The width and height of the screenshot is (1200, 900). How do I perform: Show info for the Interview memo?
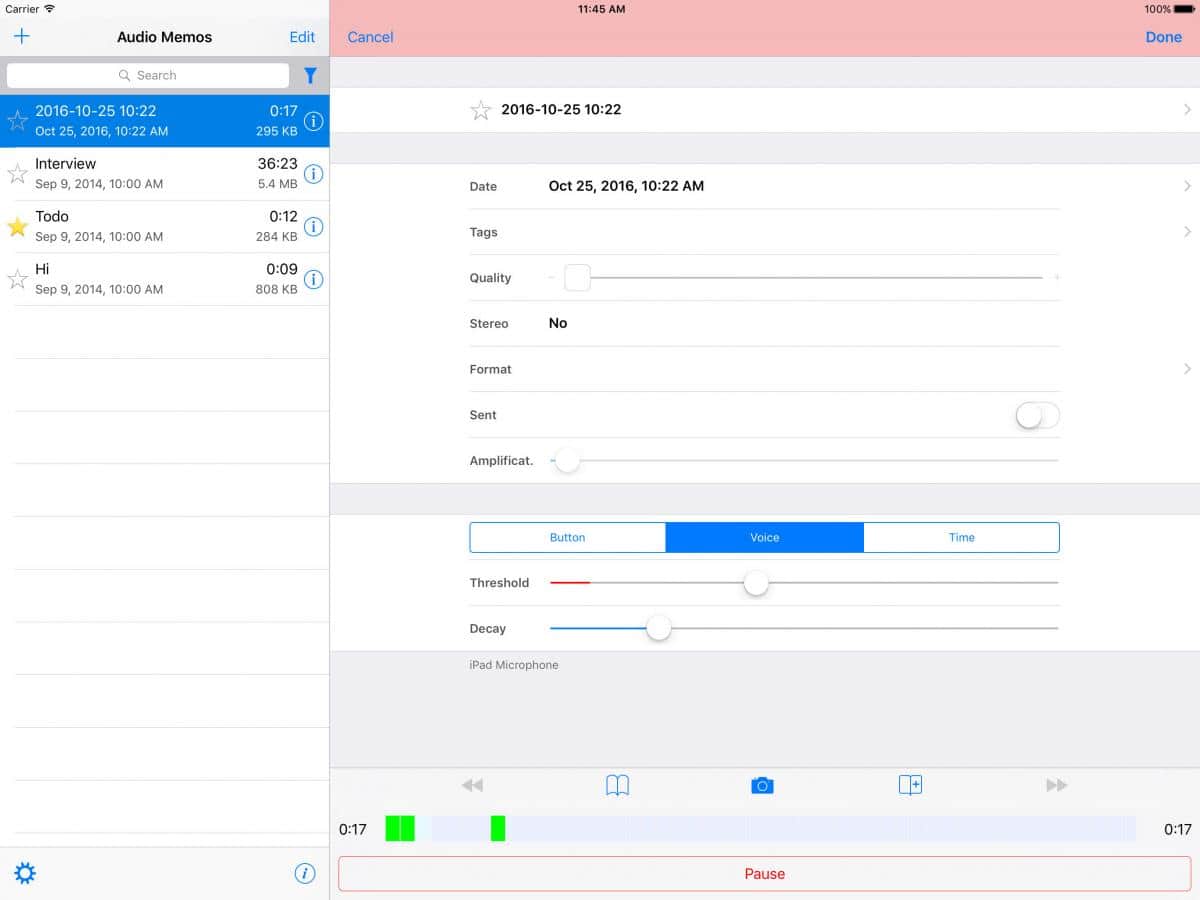pyautogui.click(x=313, y=174)
